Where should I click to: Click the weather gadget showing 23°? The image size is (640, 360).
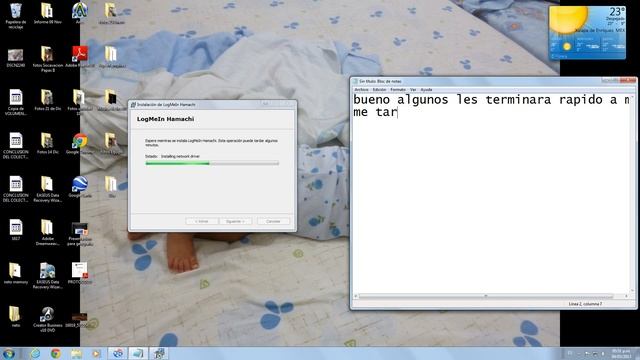[587, 32]
